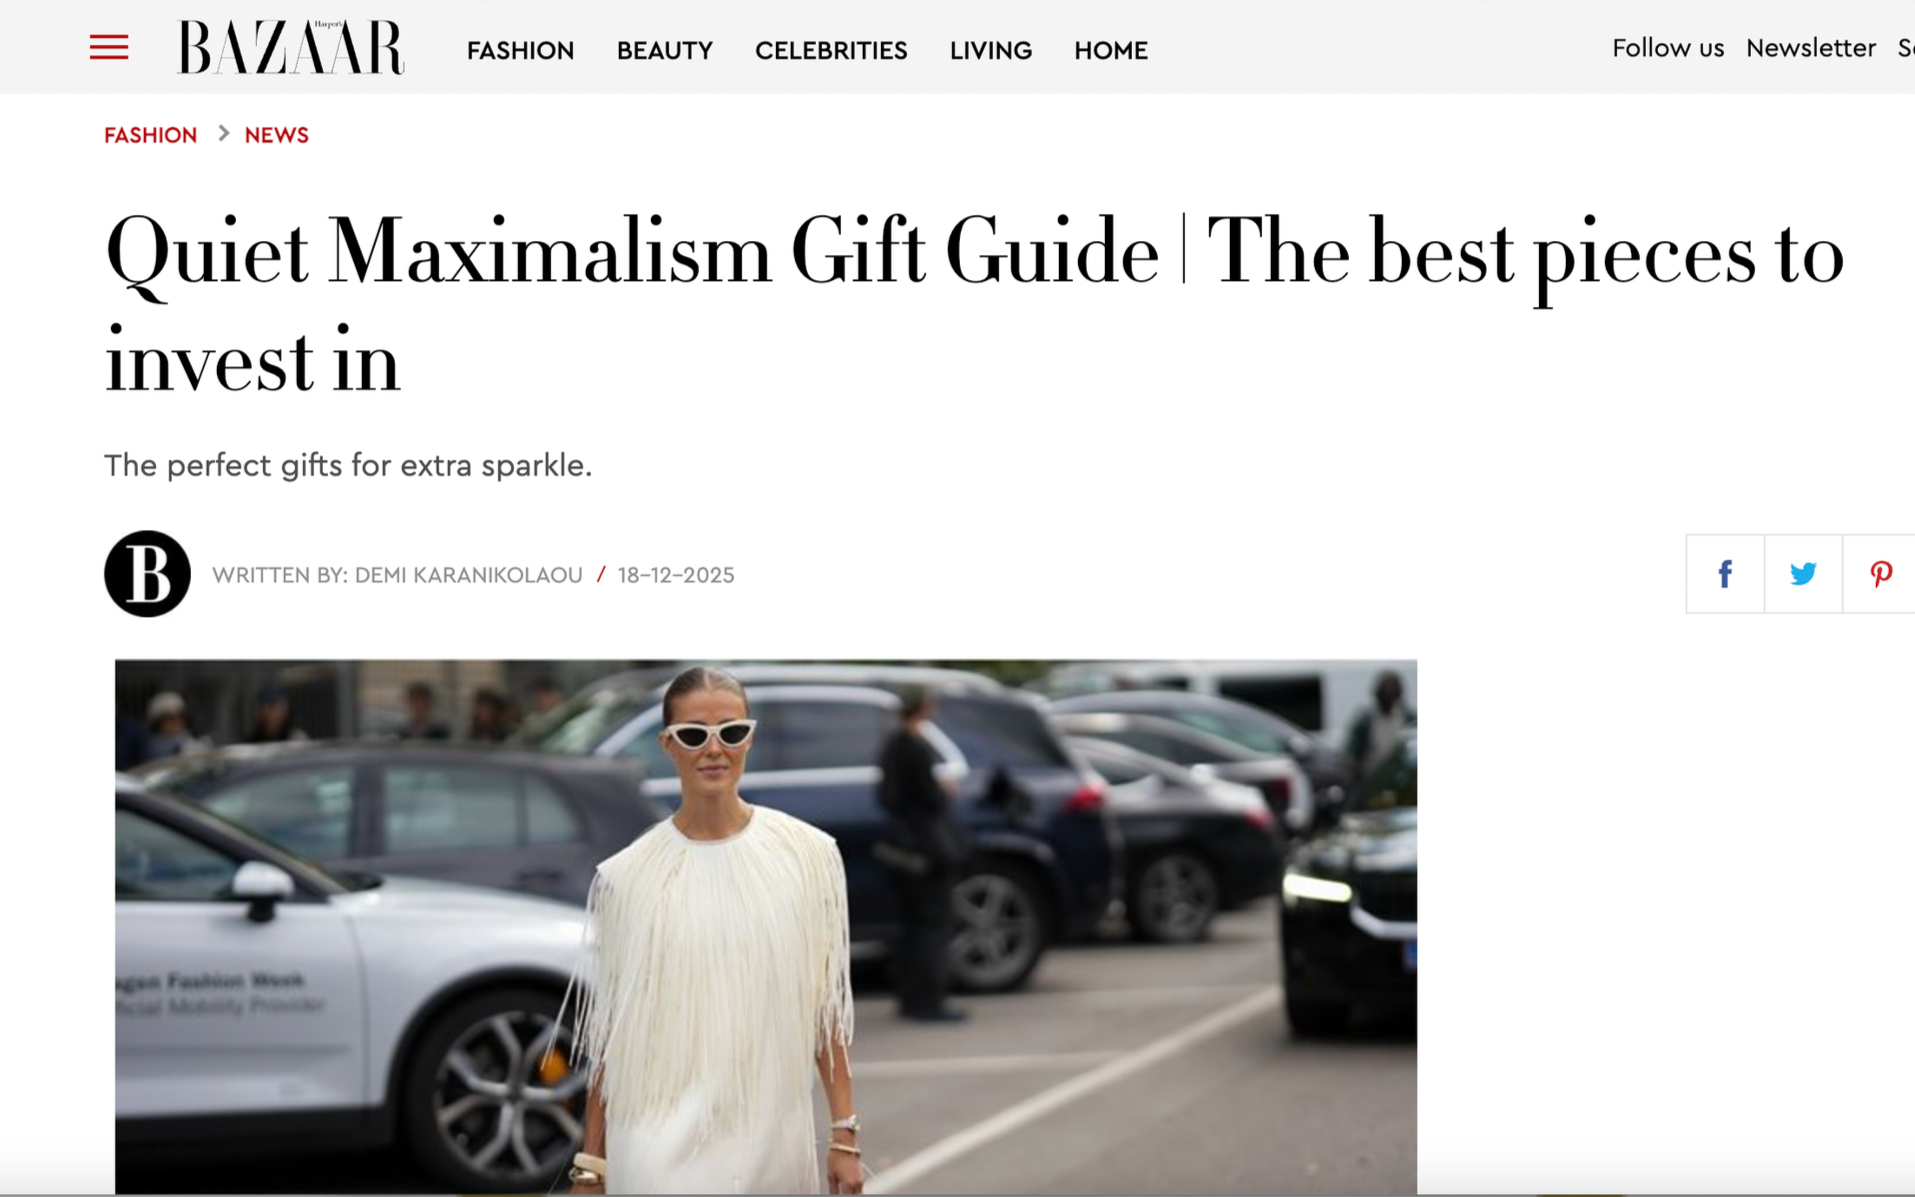This screenshot has height=1197, width=1915.
Task: Click the breadcrumb chevron separator
Action: pyautogui.click(x=223, y=134)
